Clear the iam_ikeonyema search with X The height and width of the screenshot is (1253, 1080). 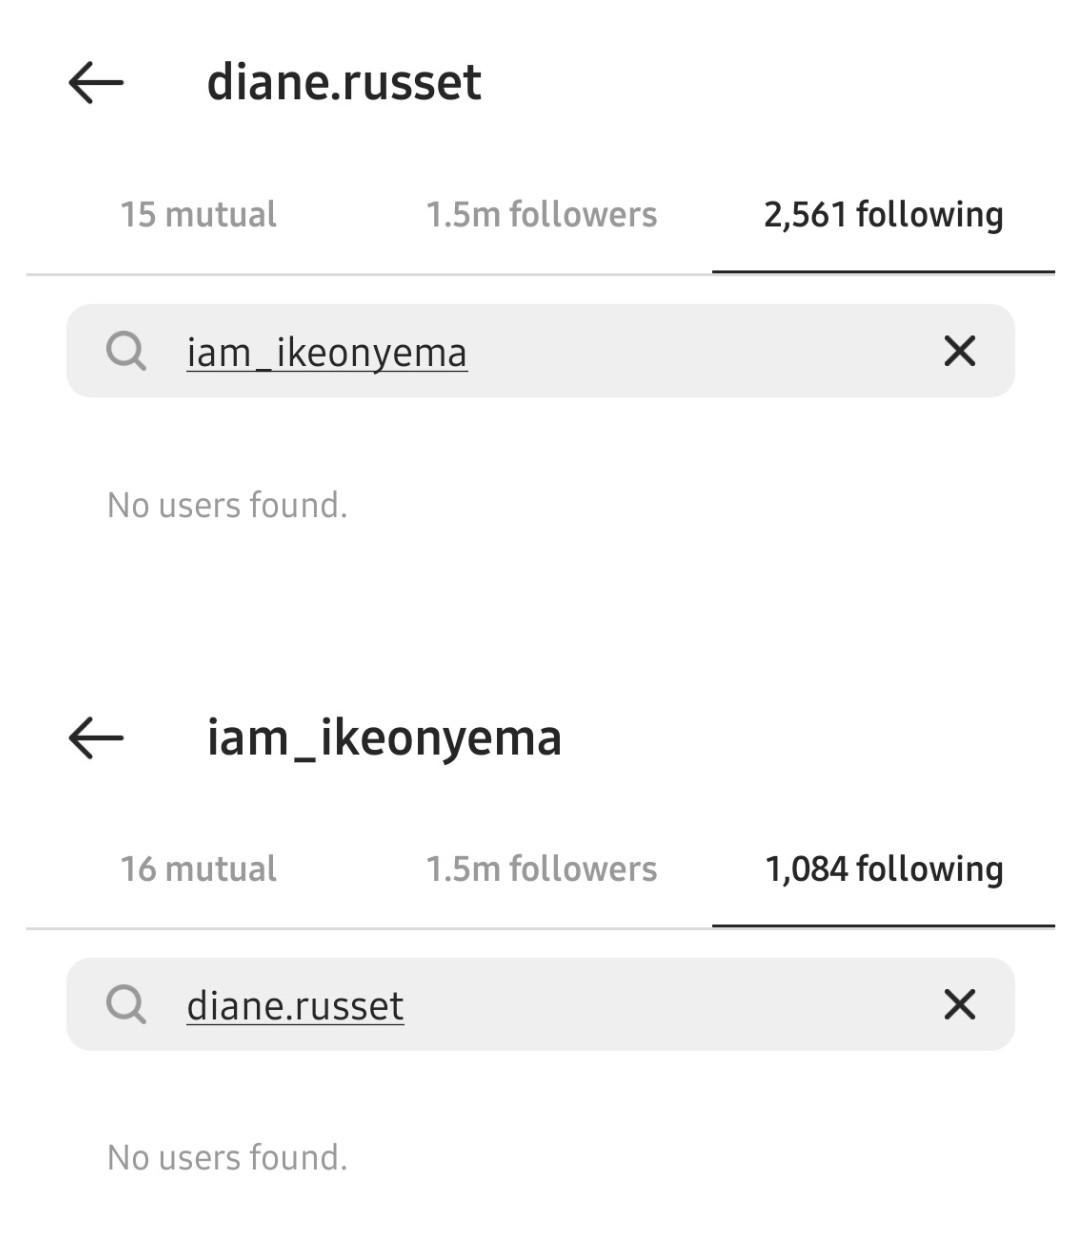pyautogui.click(x=959, y=351)
